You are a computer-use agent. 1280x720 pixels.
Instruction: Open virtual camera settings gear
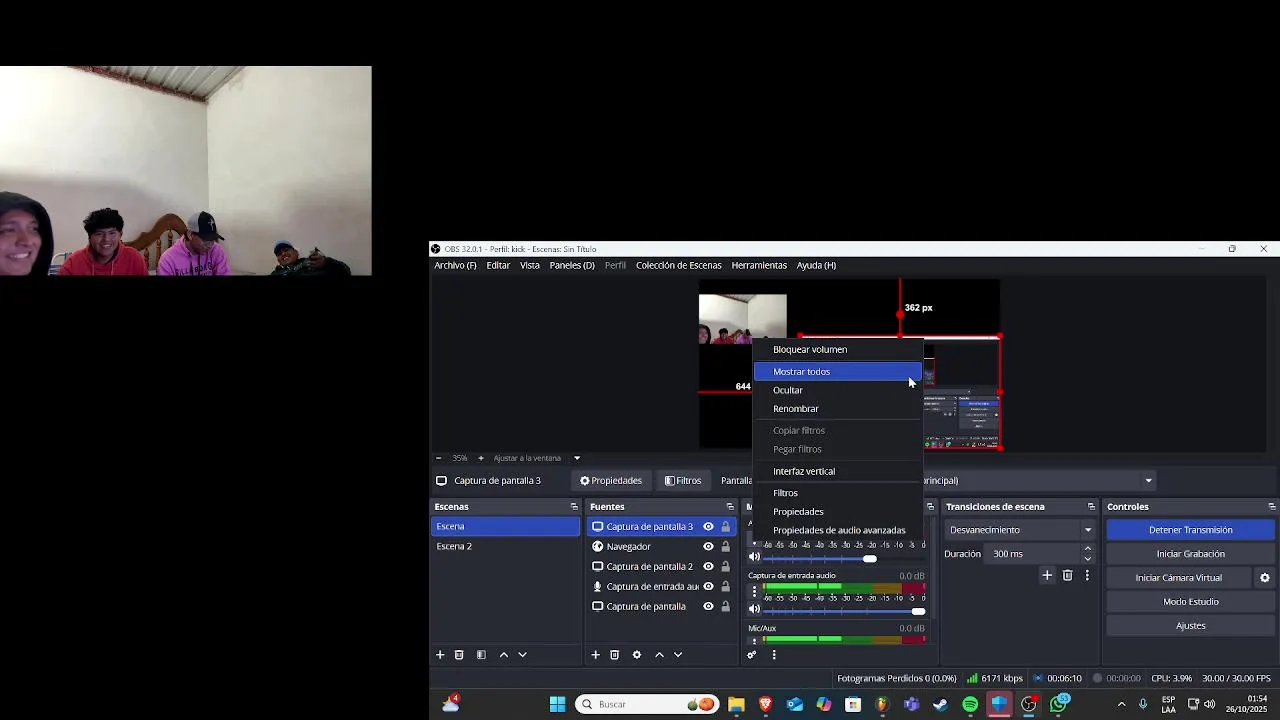pos(1265,578)
